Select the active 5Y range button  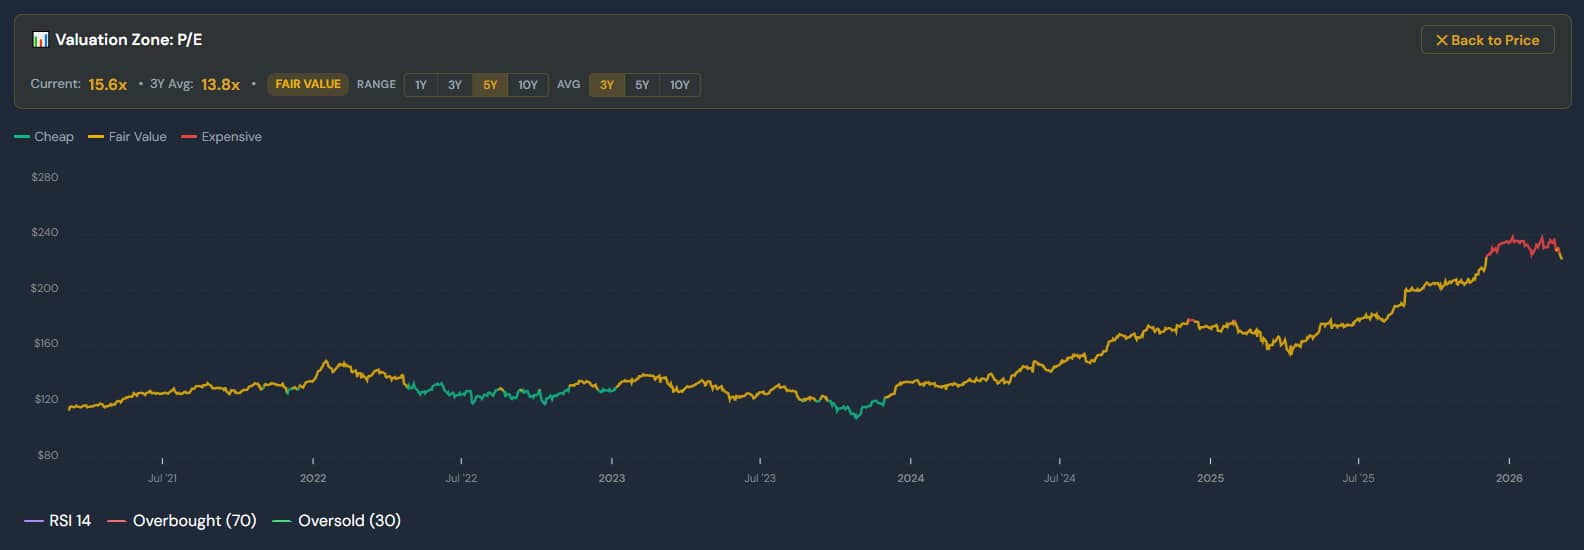[490, 85]
